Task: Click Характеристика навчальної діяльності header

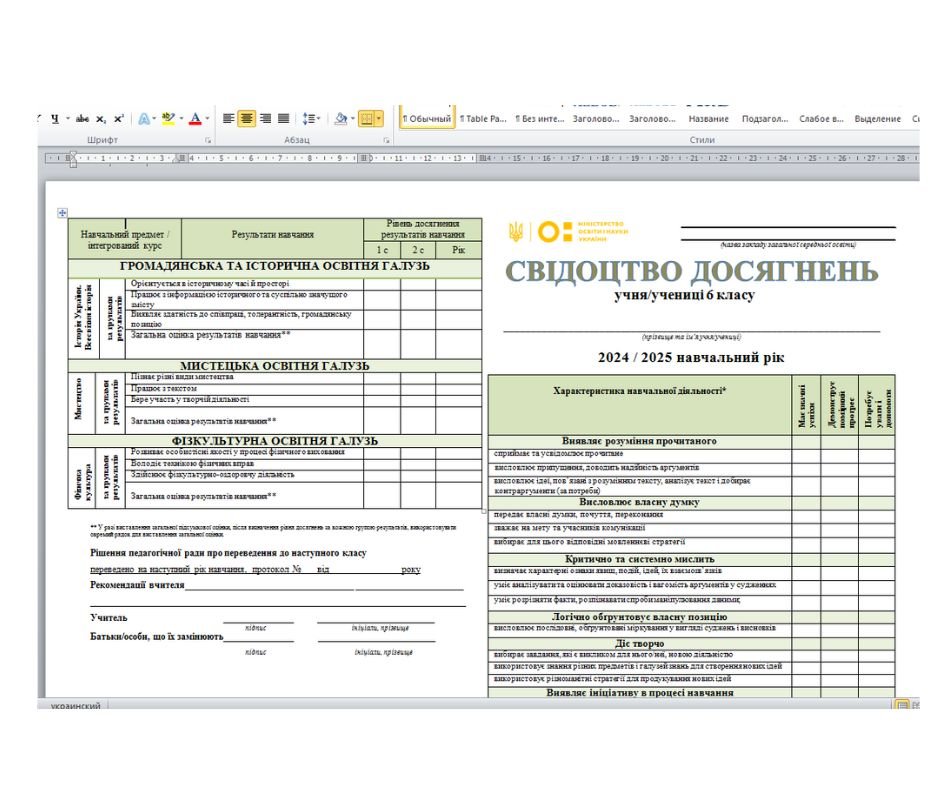Action: coord(640,391)
